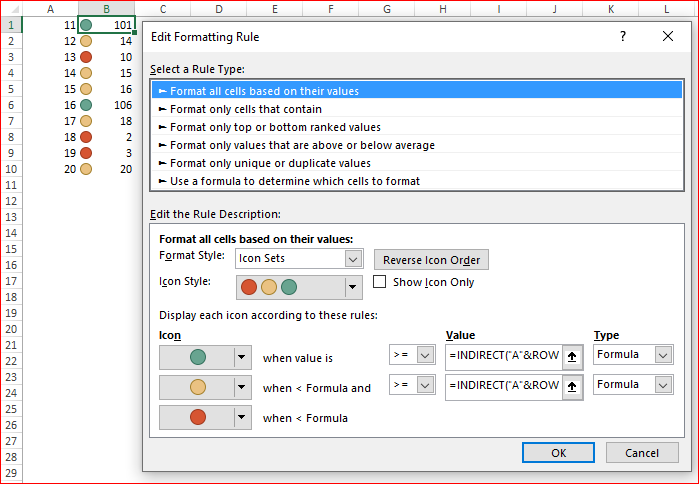Image resolution: width=699 pixels, height=484 pixels.
Task: Open the operator dropdown for green icon rule
Action: click(x=425, y=355)
